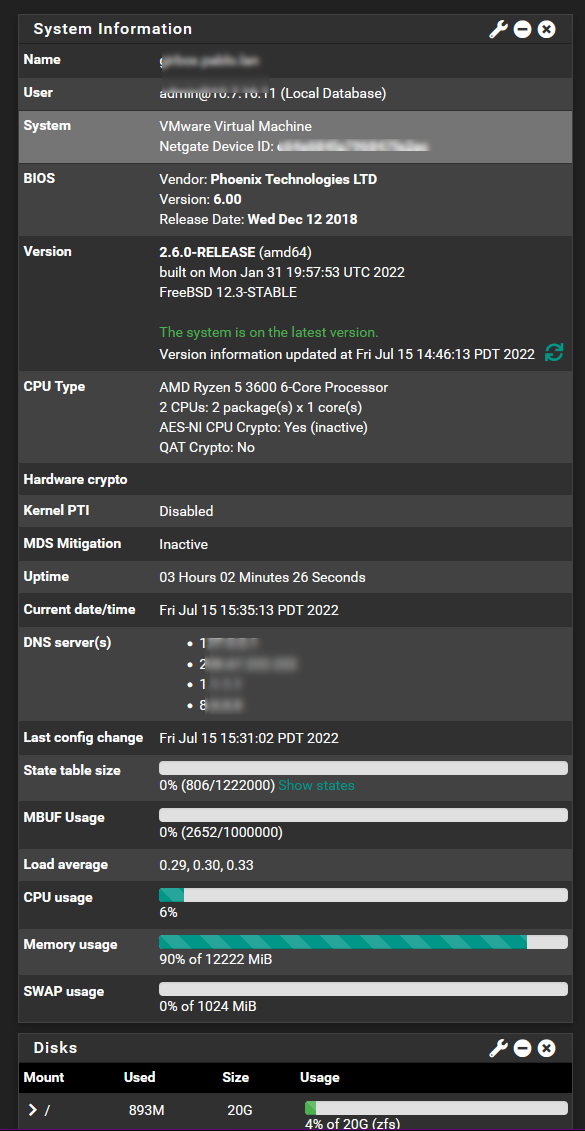Click the CPU usage progress bar
Screen dimensions: 585x1131
364,895
